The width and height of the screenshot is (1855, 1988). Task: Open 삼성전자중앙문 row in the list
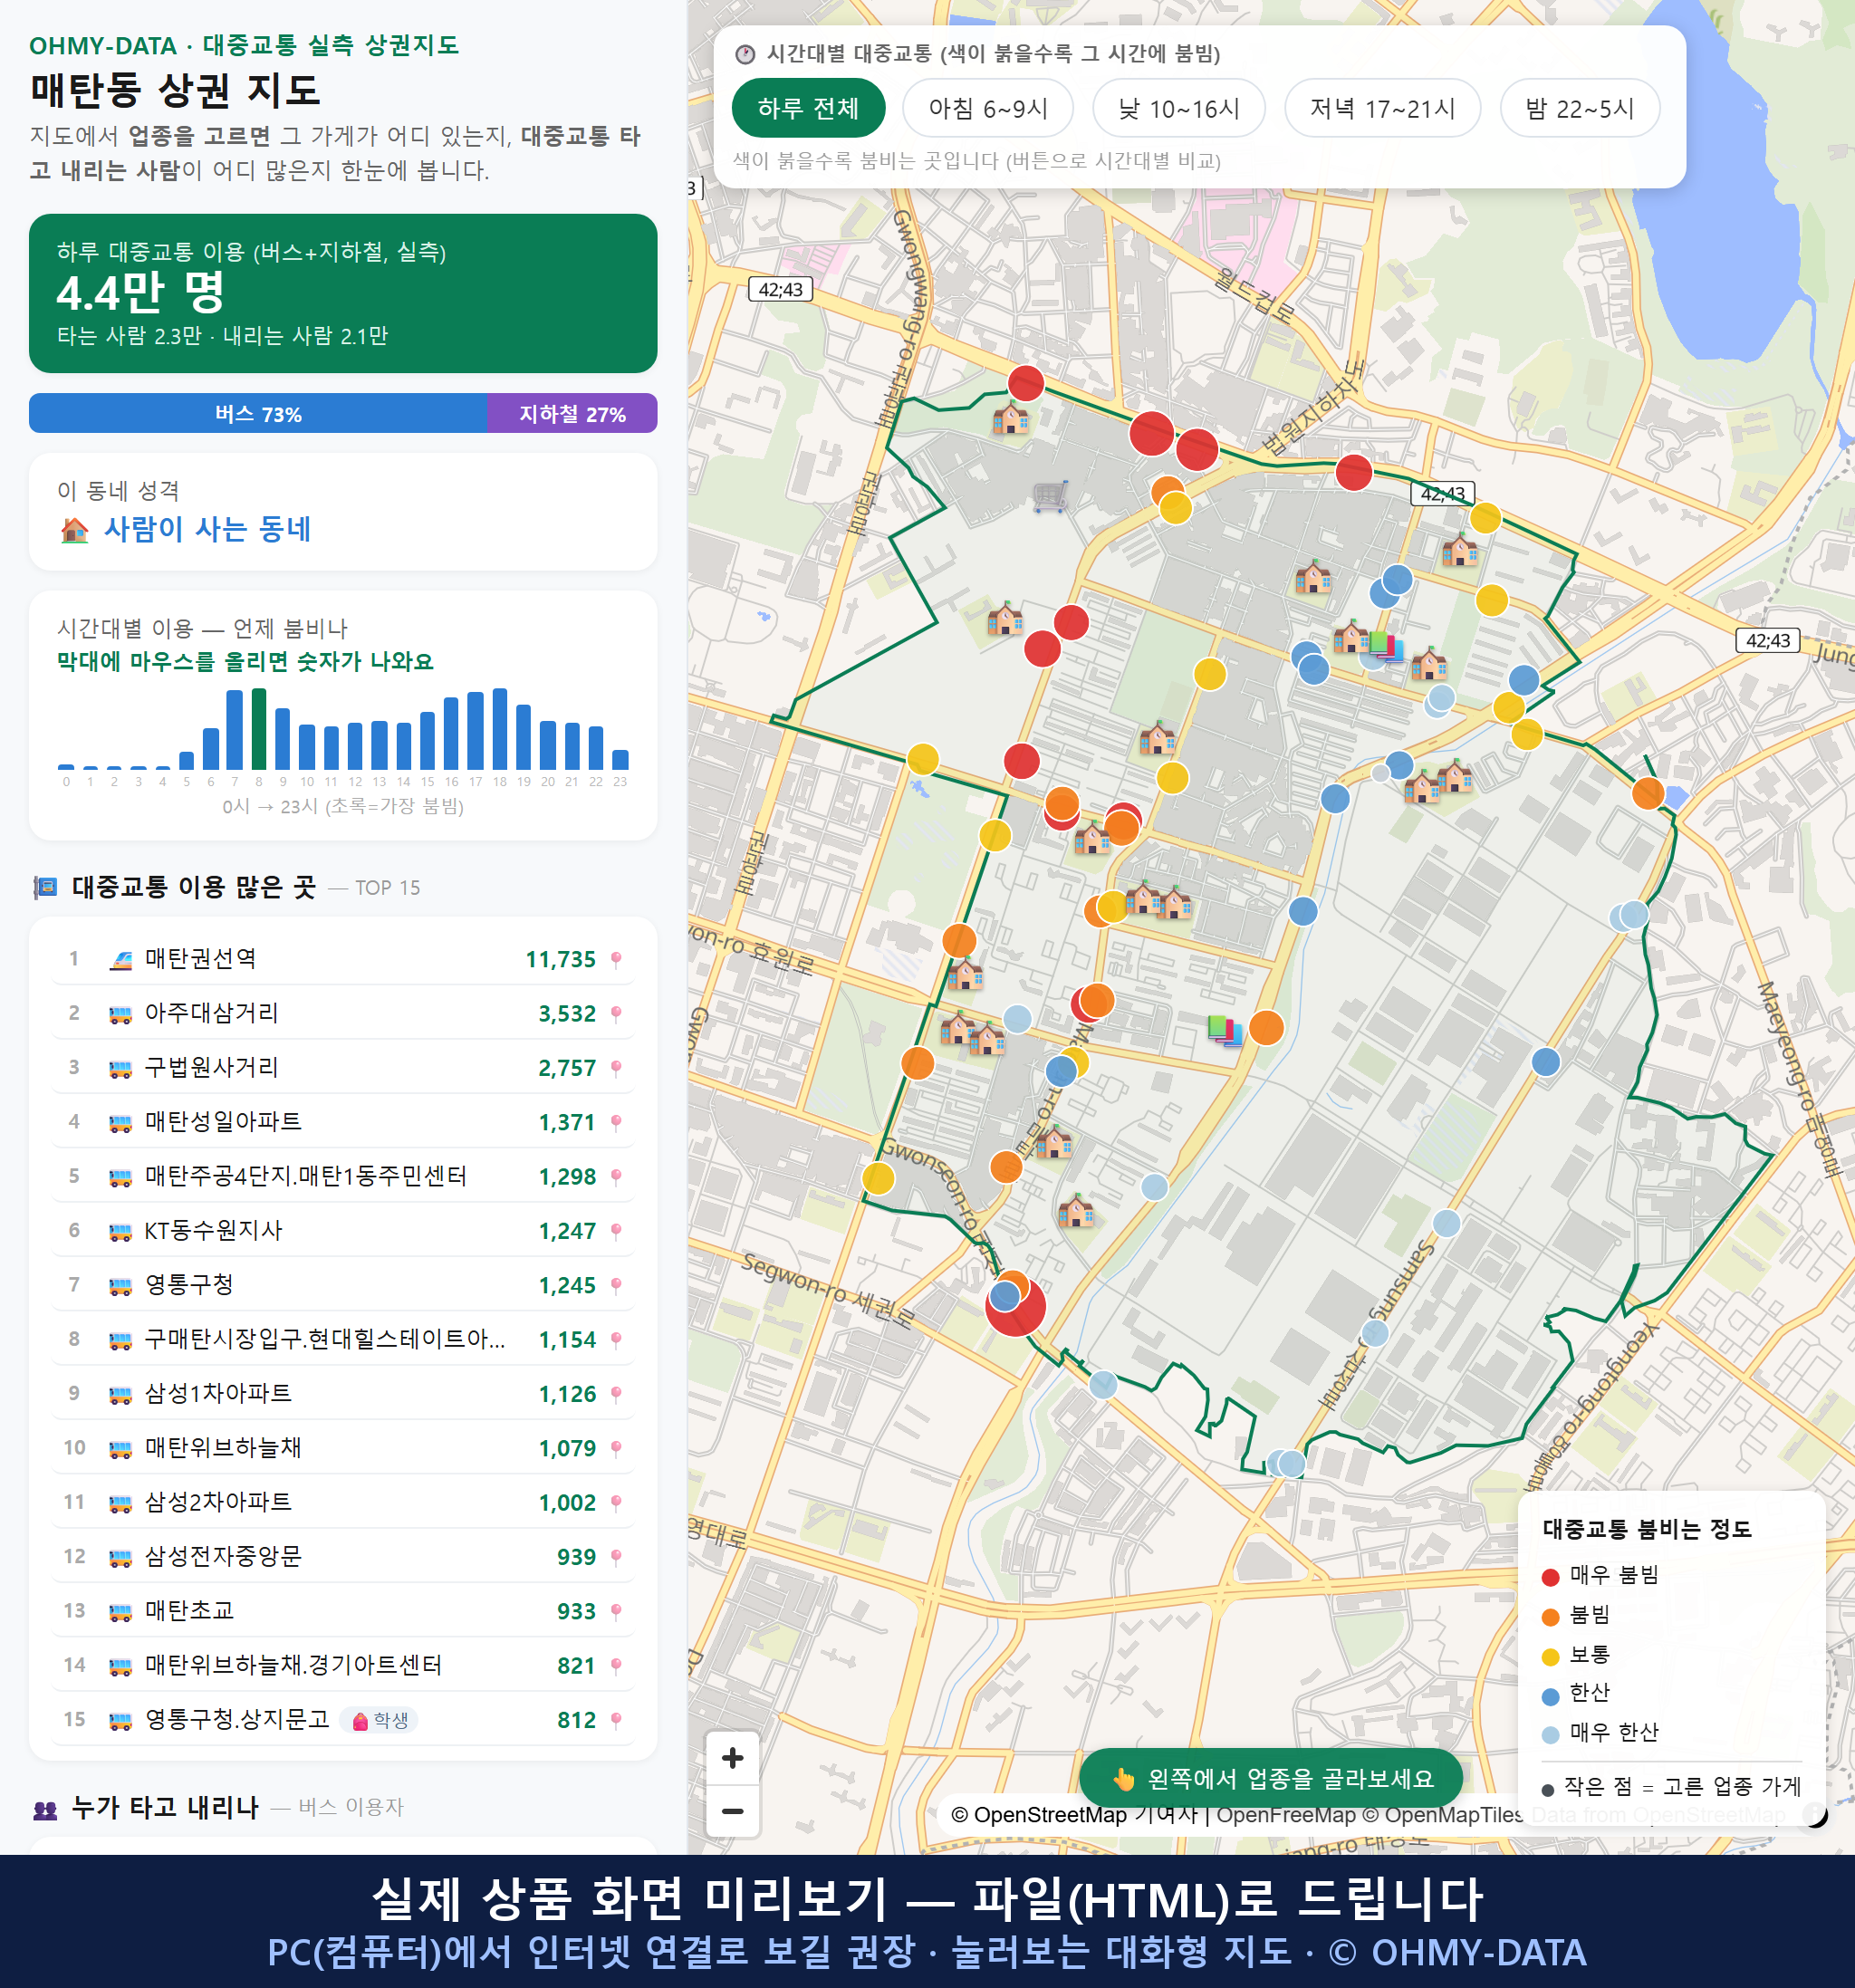pos(343,1556)
